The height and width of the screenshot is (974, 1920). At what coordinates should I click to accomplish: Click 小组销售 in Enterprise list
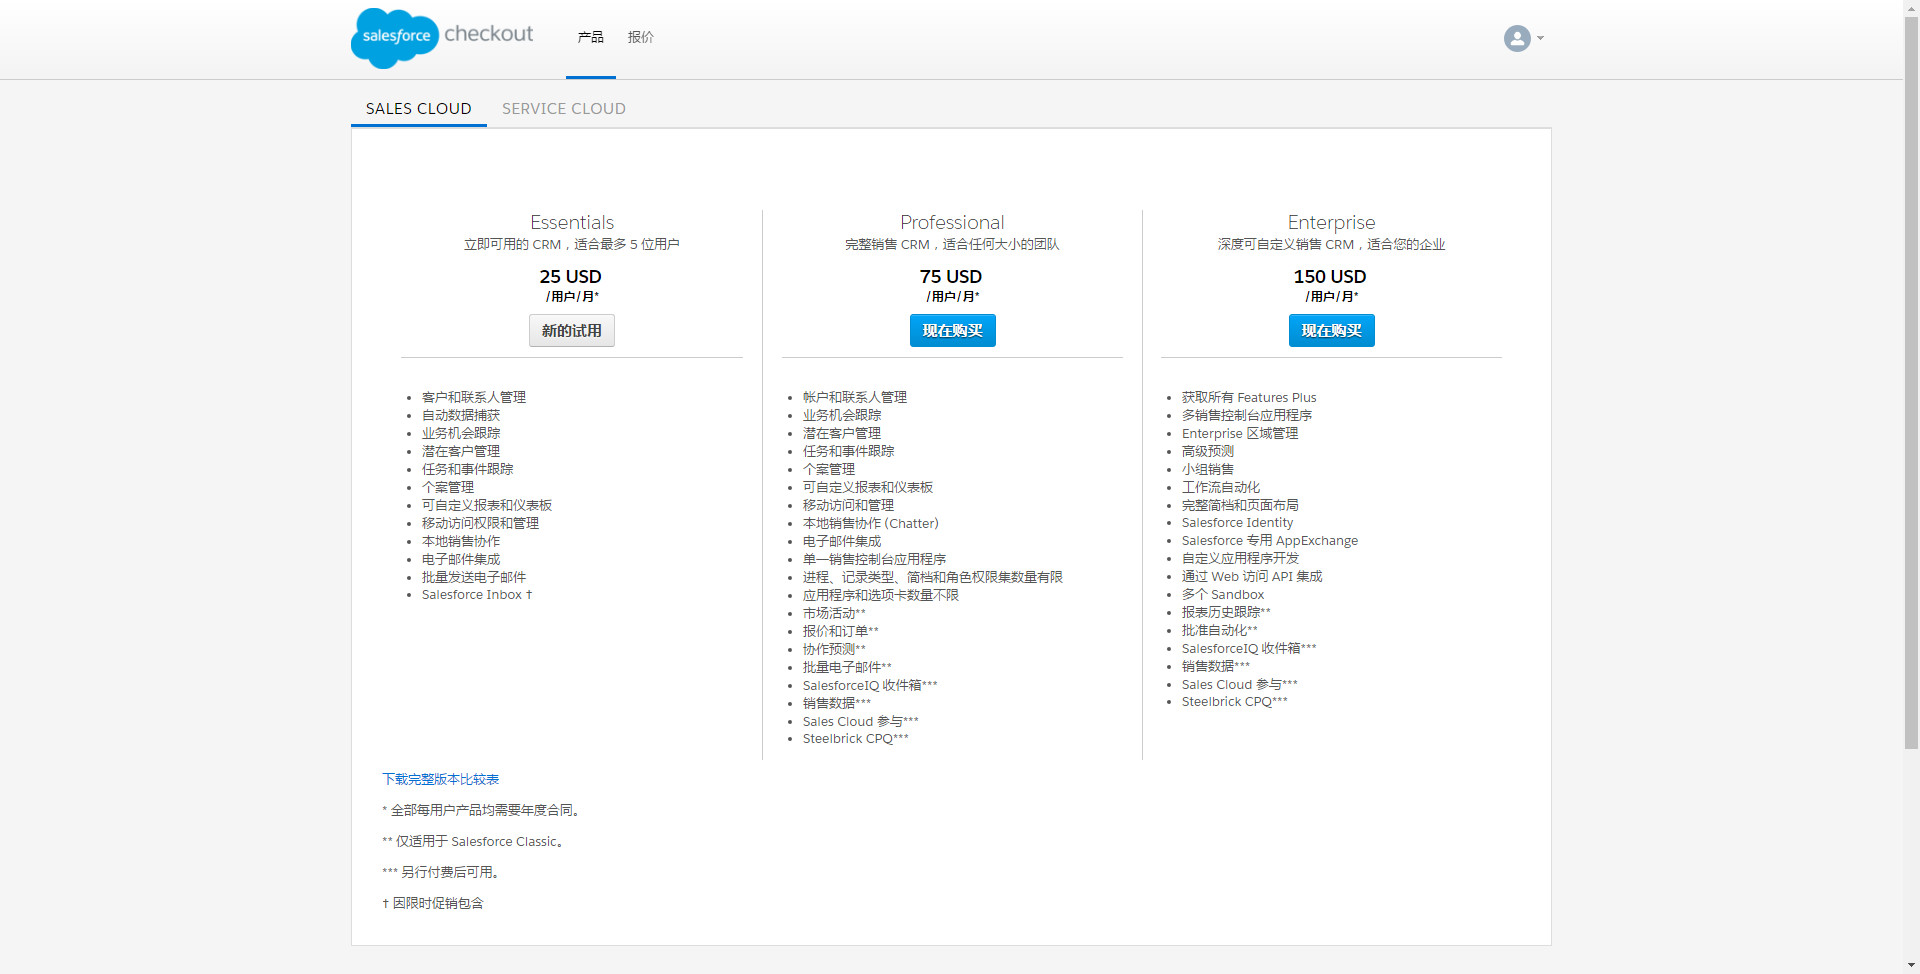1208,469
